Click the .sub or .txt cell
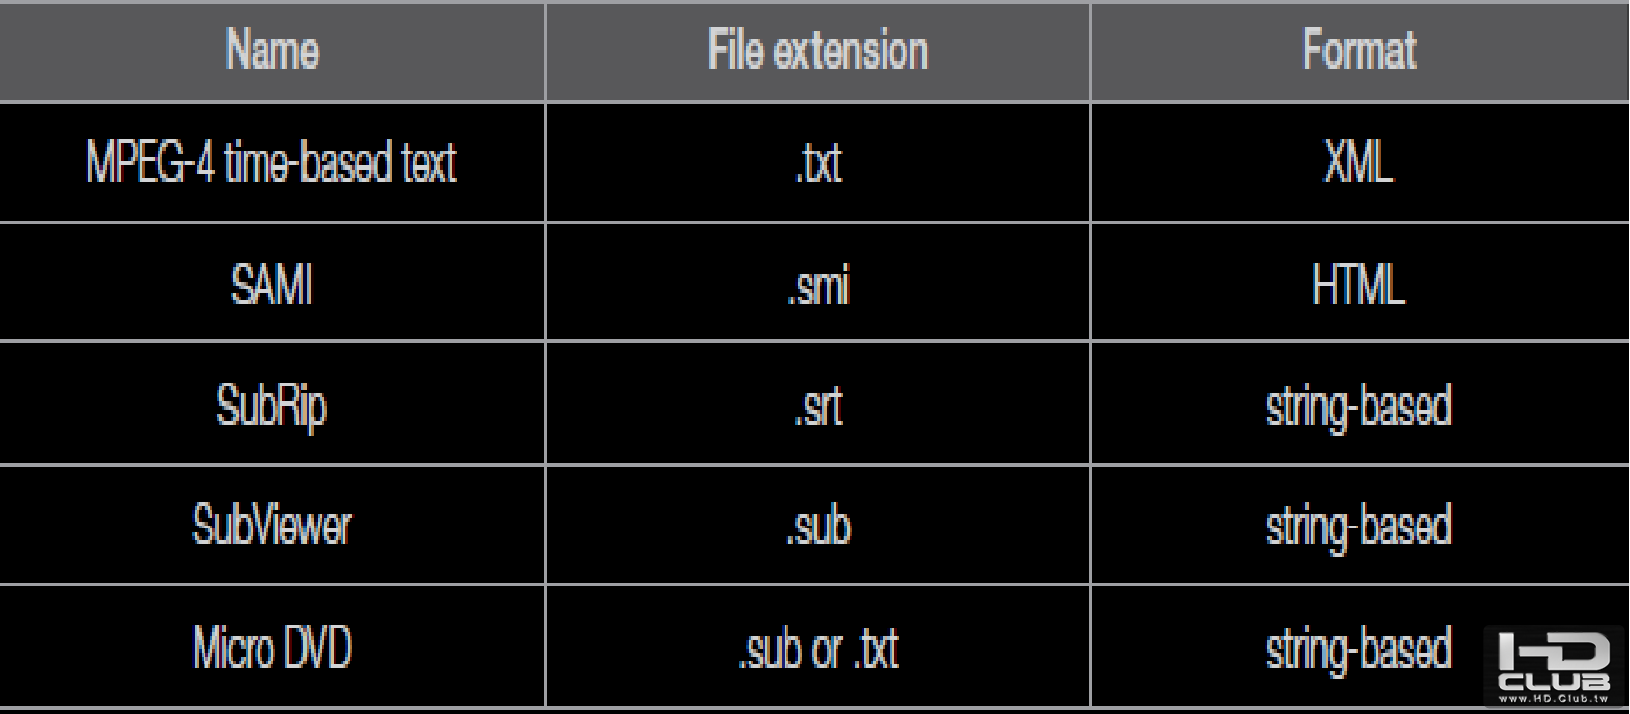The width and height of the screenshot is (1630, 714). pos(817,647)
